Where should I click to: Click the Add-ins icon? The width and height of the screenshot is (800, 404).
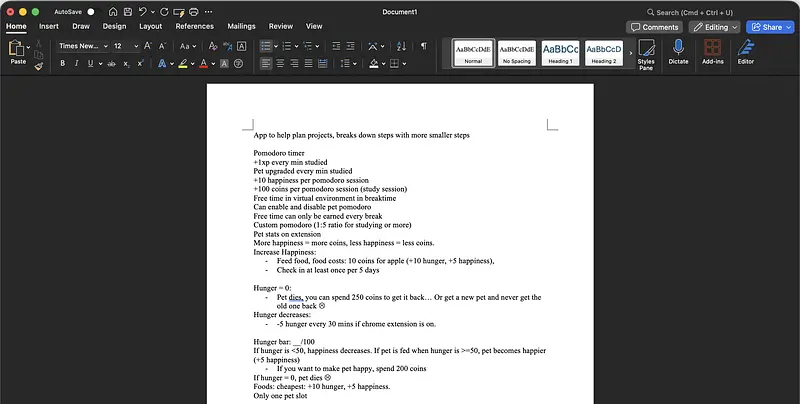[x=712, y=53]
